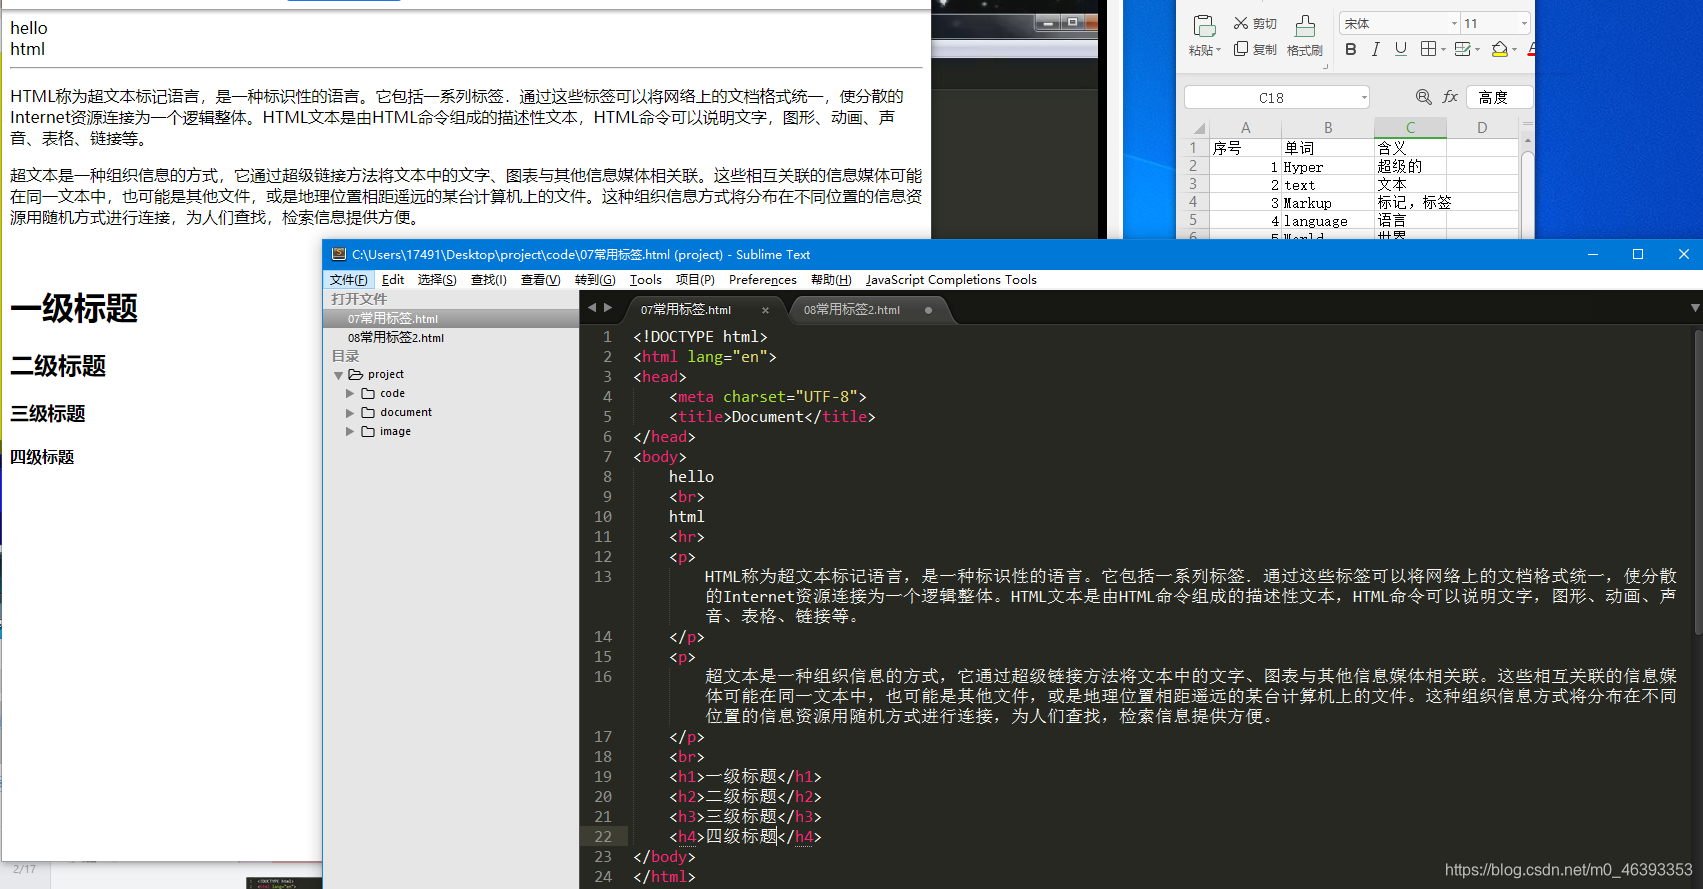Screen dimensions: 1703x889
Task: Click the Cut scissors icon in spreadsheet
Action: [1241, 23]
